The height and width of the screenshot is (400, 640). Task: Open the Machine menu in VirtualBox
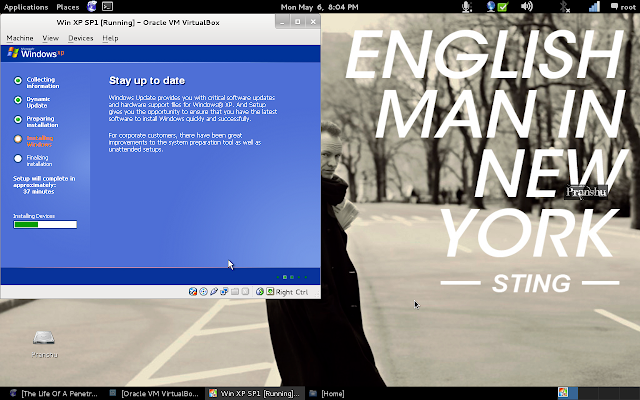click(20, 38)
